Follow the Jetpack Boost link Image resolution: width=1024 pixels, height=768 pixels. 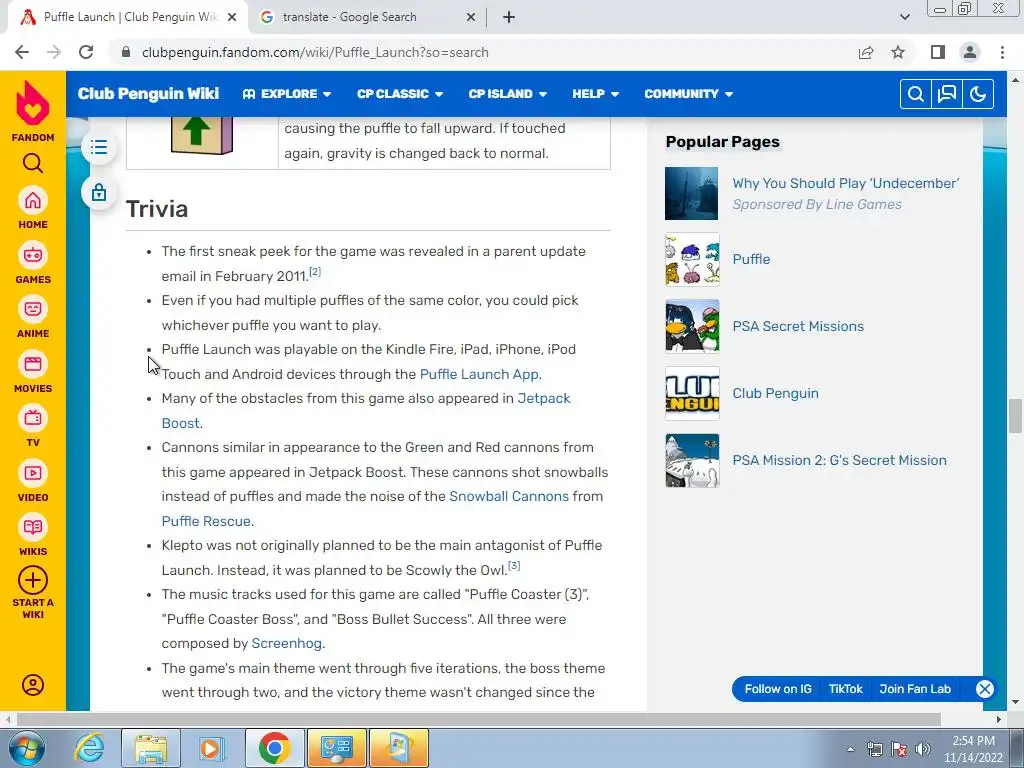366,411
